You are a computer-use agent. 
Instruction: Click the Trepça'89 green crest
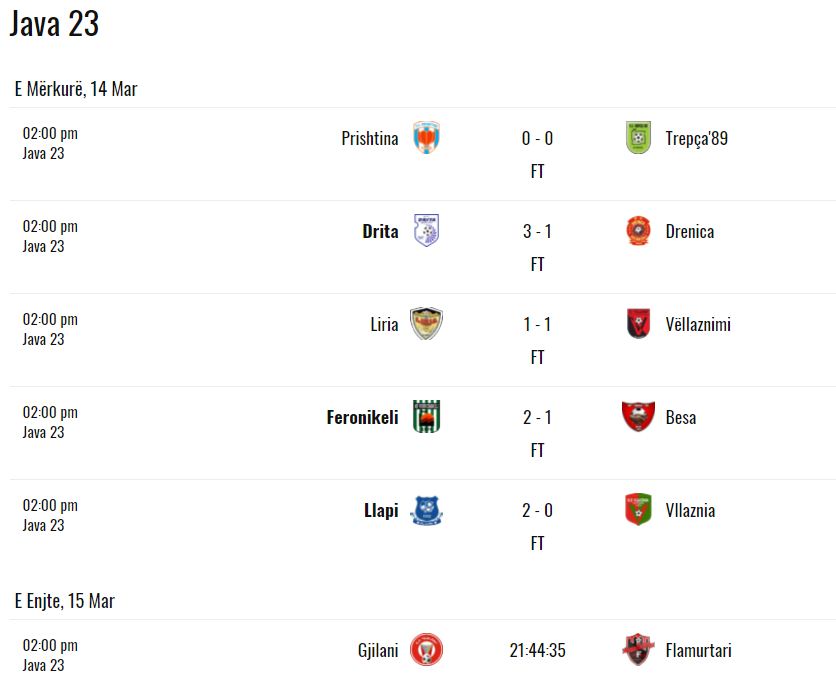click(638, 138)
